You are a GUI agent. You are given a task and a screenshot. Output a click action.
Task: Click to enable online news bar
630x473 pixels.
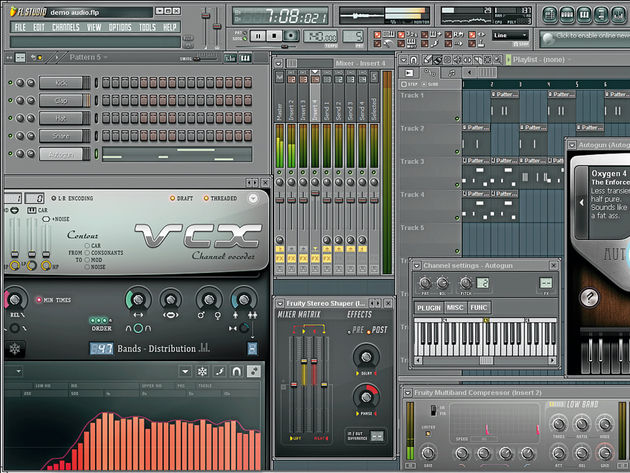point(585,38)
